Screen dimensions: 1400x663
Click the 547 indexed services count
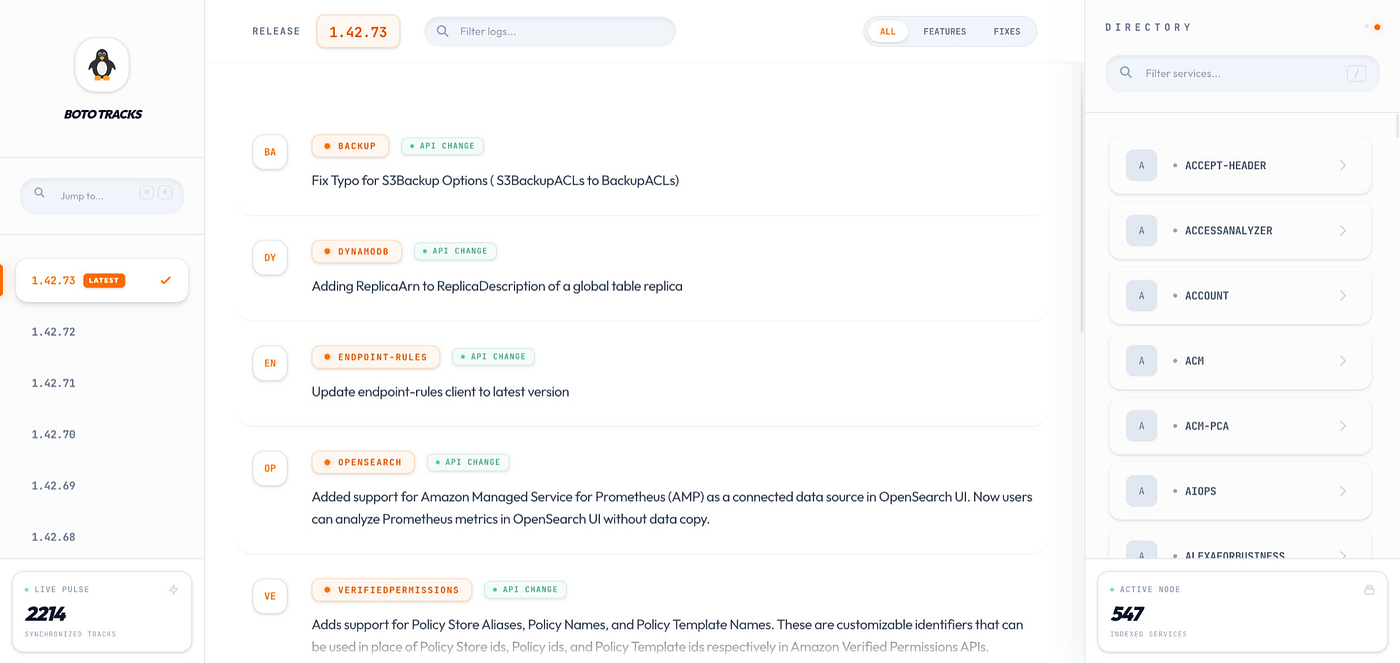click(1127, 614)
